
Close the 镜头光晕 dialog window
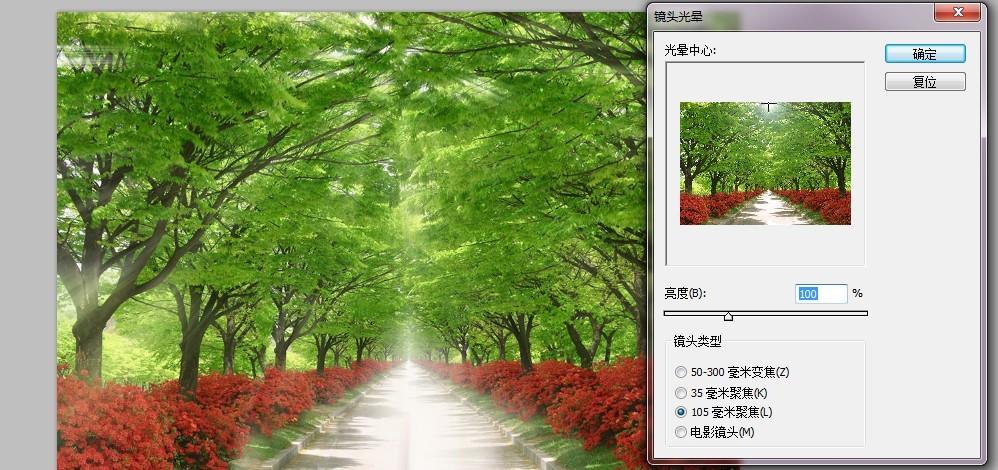pyautogui.click(x=956, y=12)
